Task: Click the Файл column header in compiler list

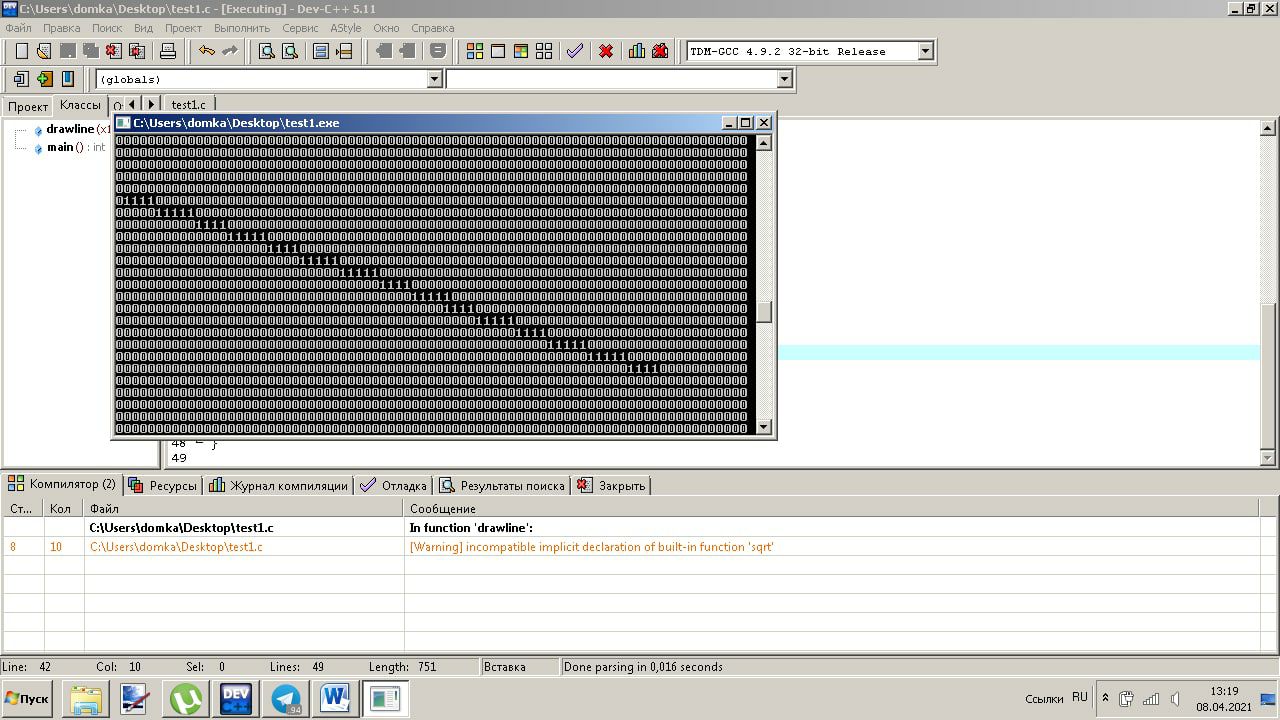Action: pos(244,509)
